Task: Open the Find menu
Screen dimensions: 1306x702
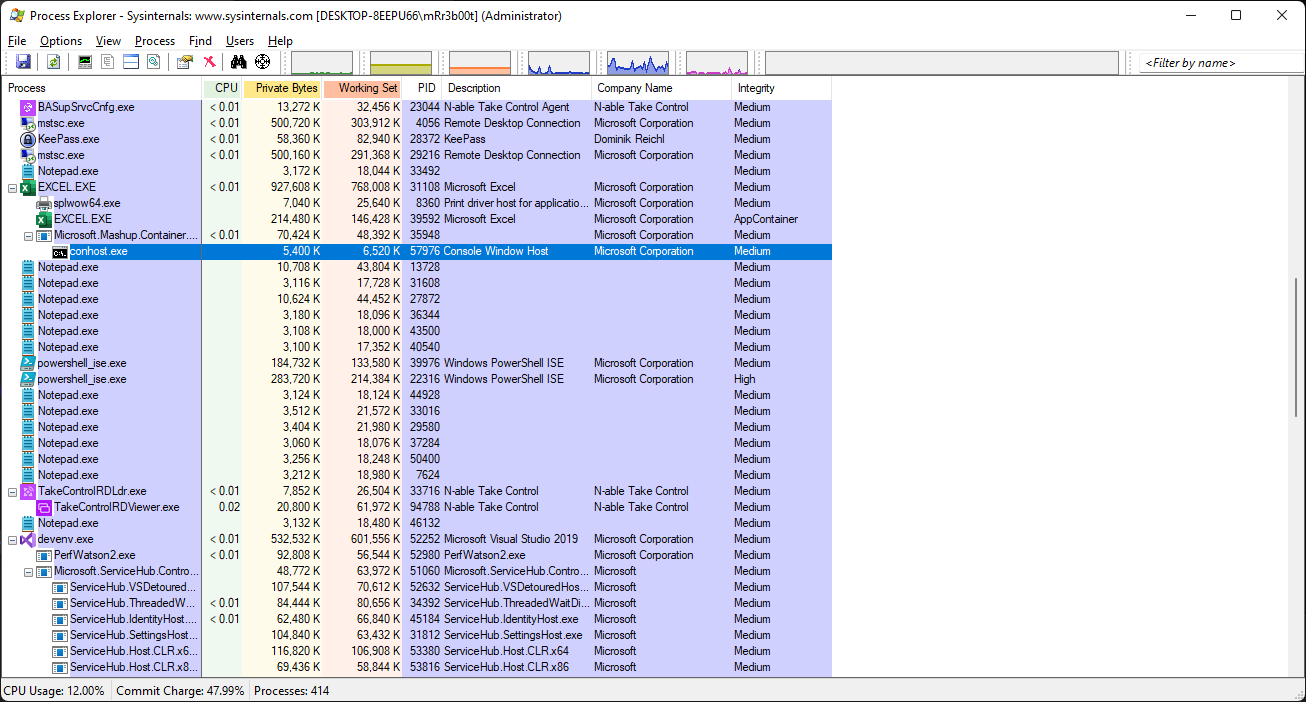Action: tap(200, 41)
